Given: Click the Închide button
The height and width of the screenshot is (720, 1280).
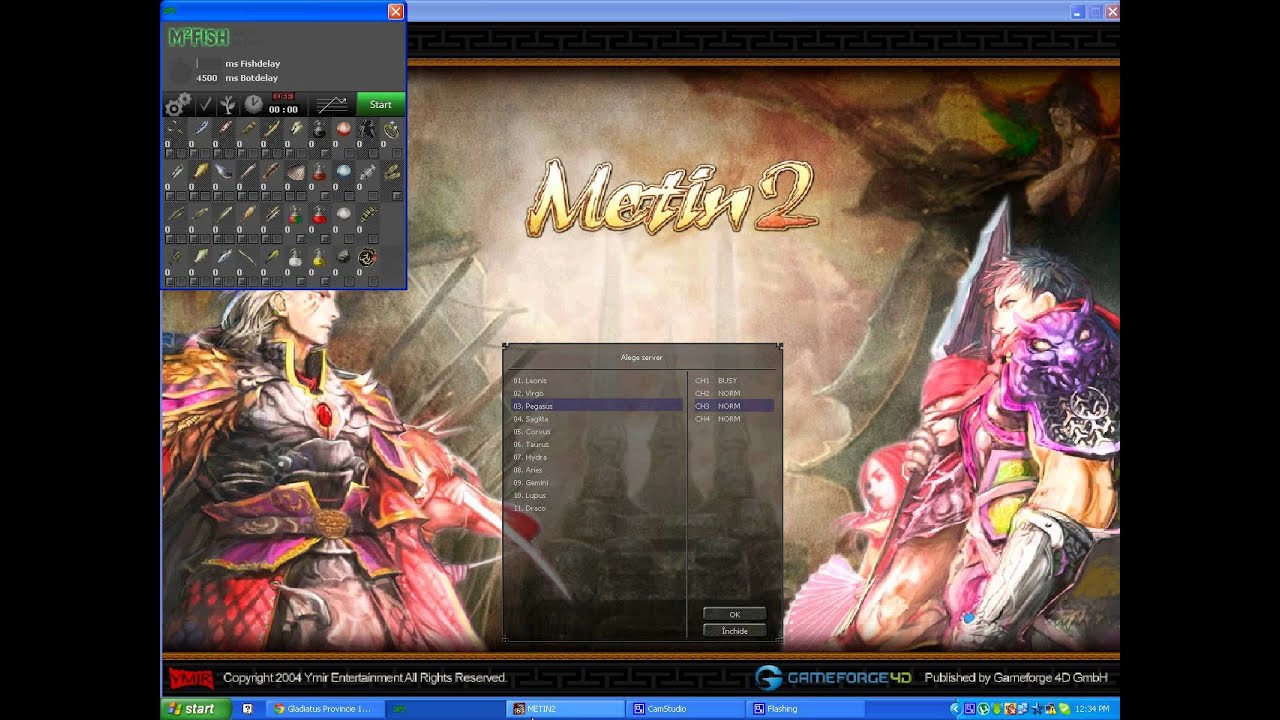Looking at the screenshot, I should [x=734, y=631].
